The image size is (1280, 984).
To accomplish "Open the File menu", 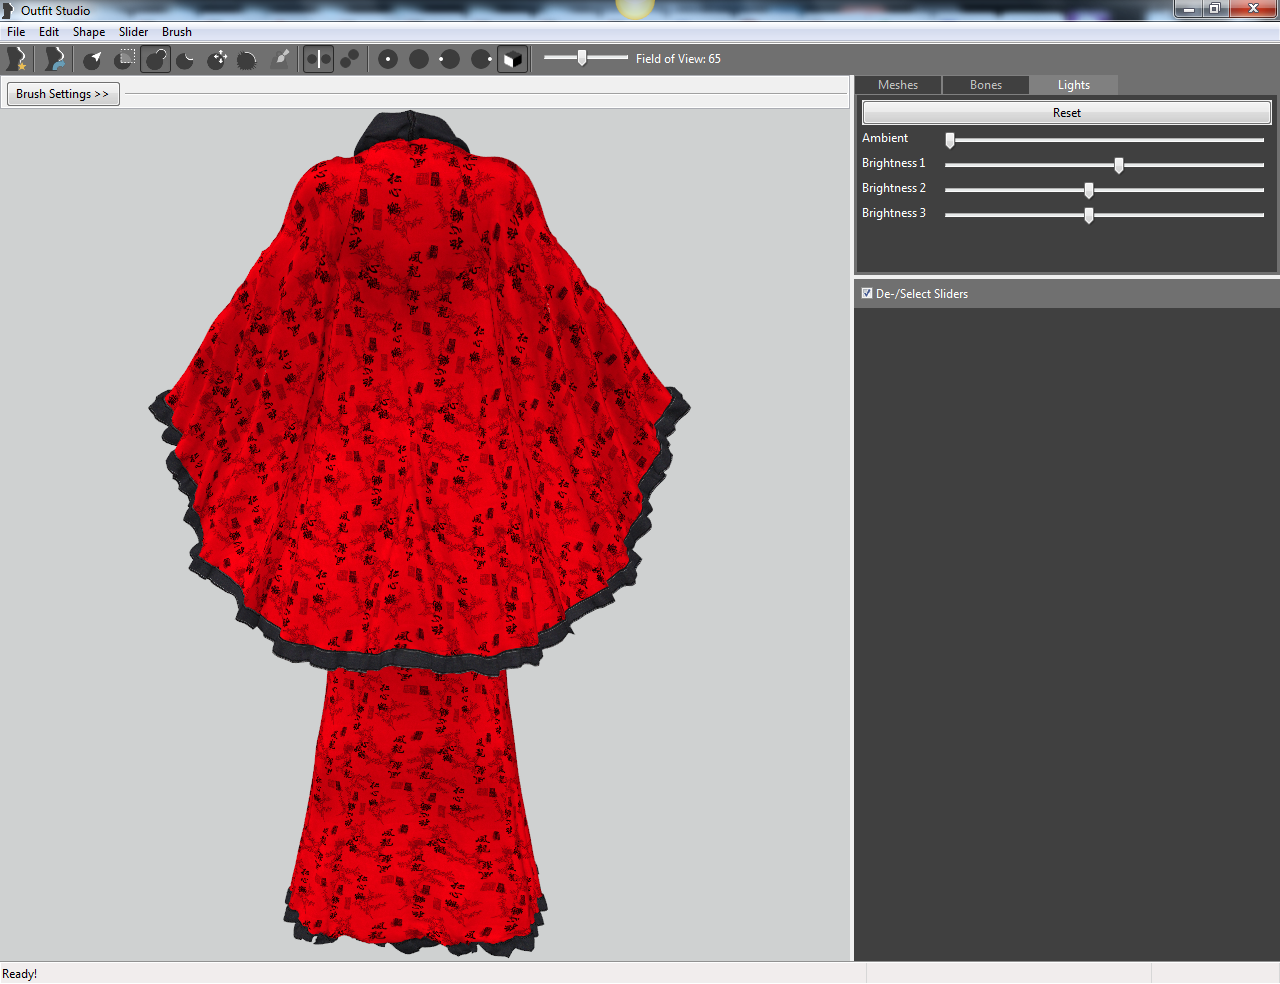I will click(x=16, y=32).
